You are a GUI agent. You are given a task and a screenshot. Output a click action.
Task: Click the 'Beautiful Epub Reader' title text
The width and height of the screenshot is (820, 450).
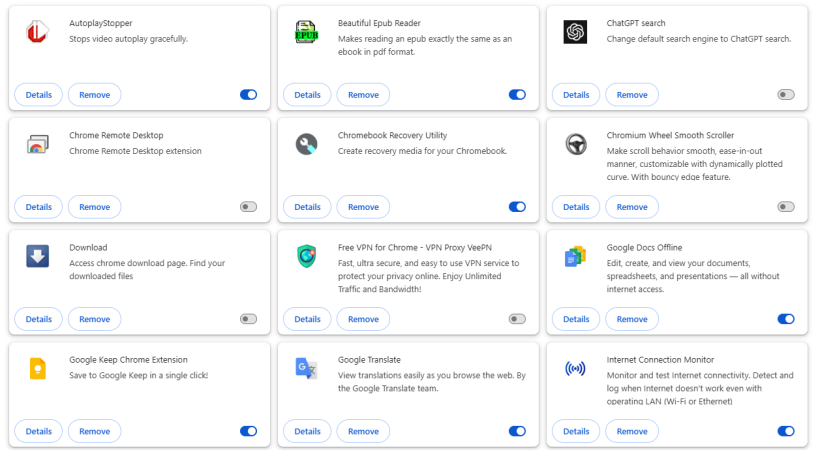[x=379, y=23]
